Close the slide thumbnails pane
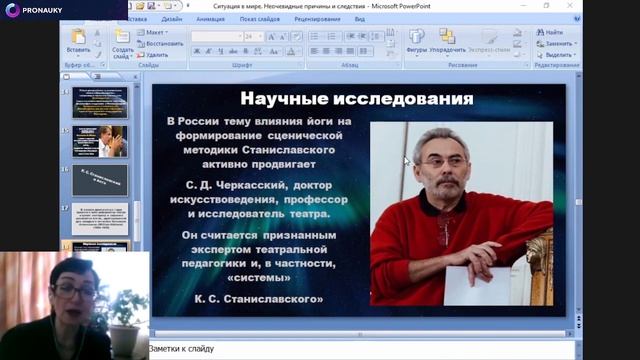 point(136,77)
